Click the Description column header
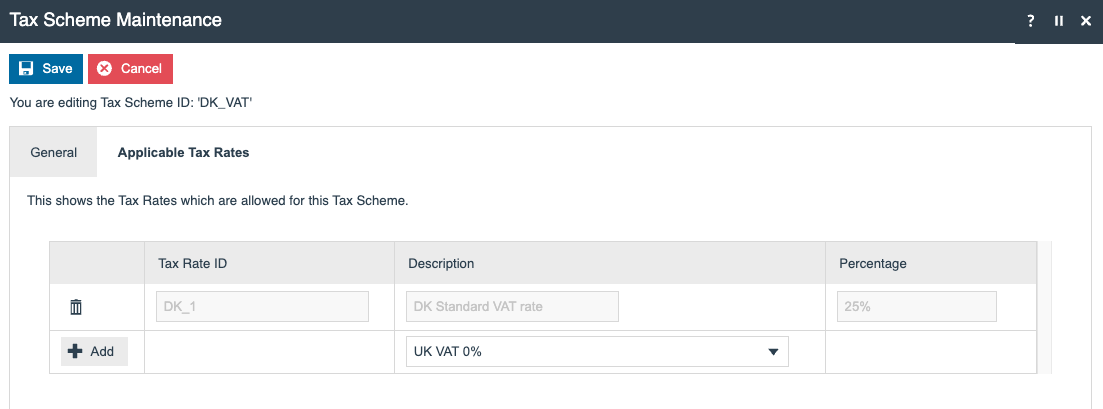This screenshot has width=1103, height=409. (x=609, y=263)
